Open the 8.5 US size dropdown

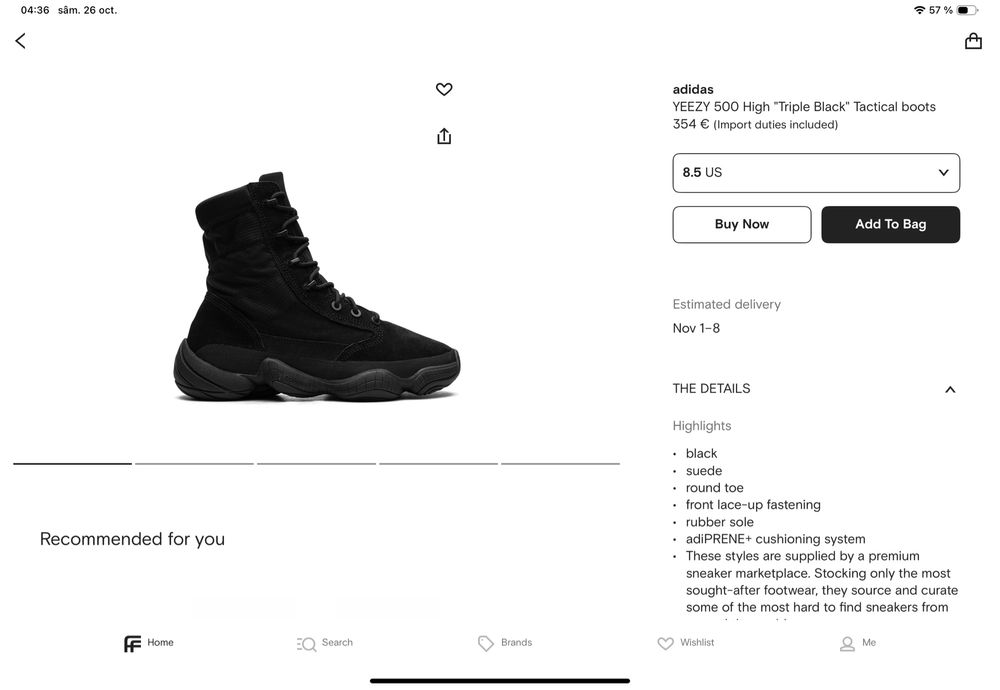coord(816,173)
